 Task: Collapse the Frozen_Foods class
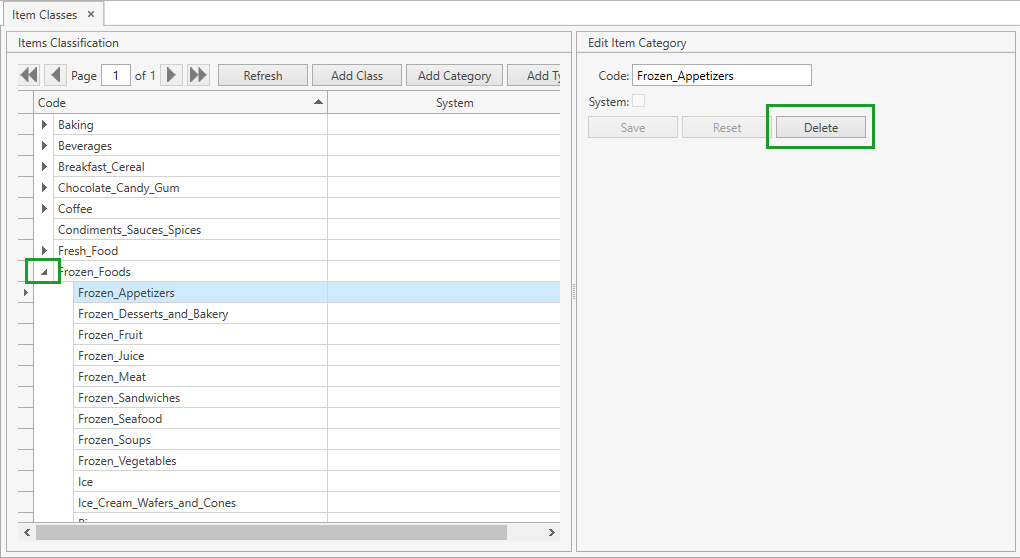pos(44,272)
